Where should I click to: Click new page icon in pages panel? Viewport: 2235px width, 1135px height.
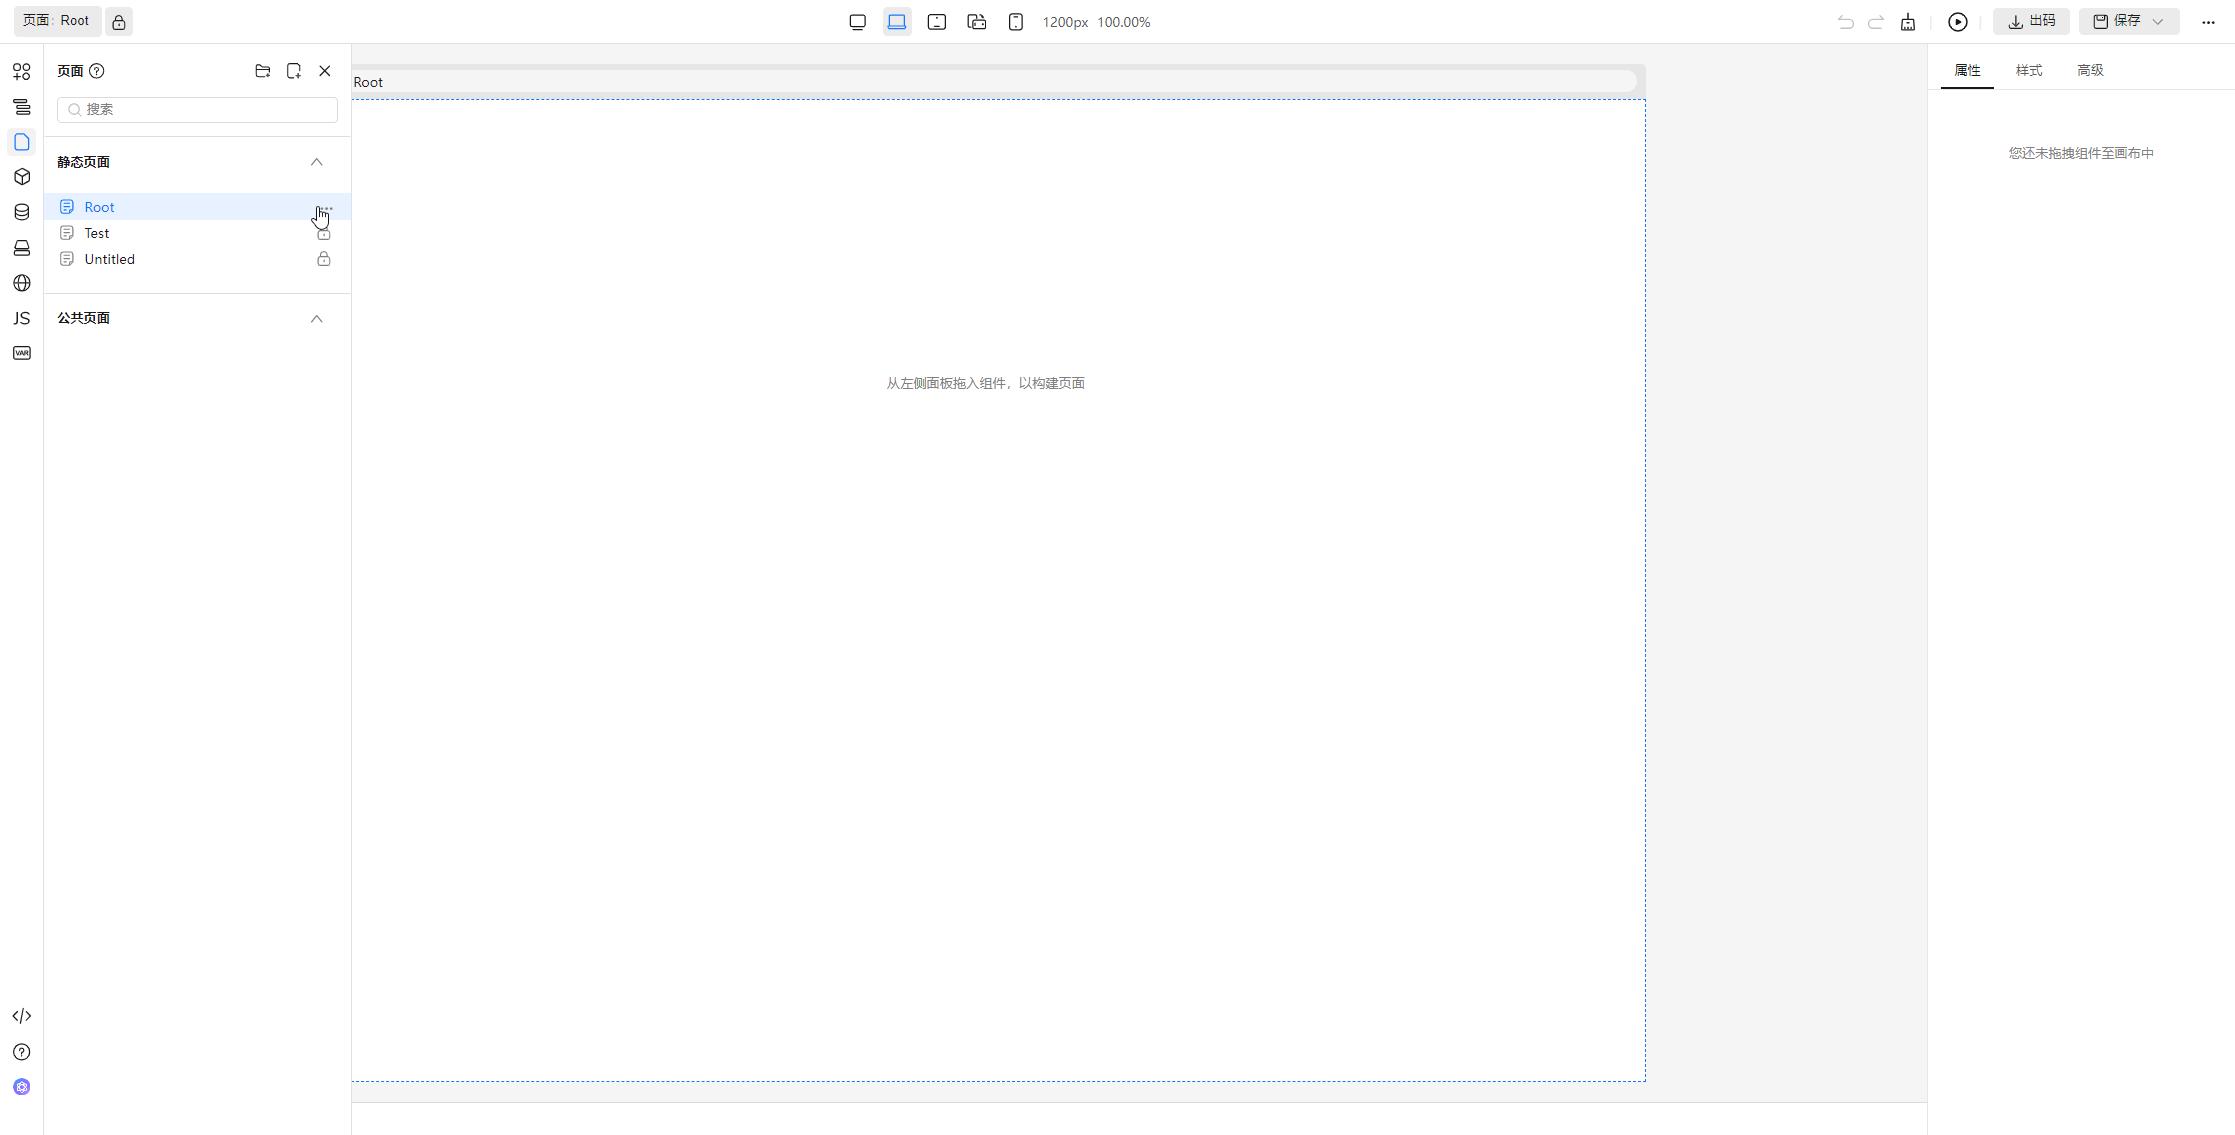[293, 71]
